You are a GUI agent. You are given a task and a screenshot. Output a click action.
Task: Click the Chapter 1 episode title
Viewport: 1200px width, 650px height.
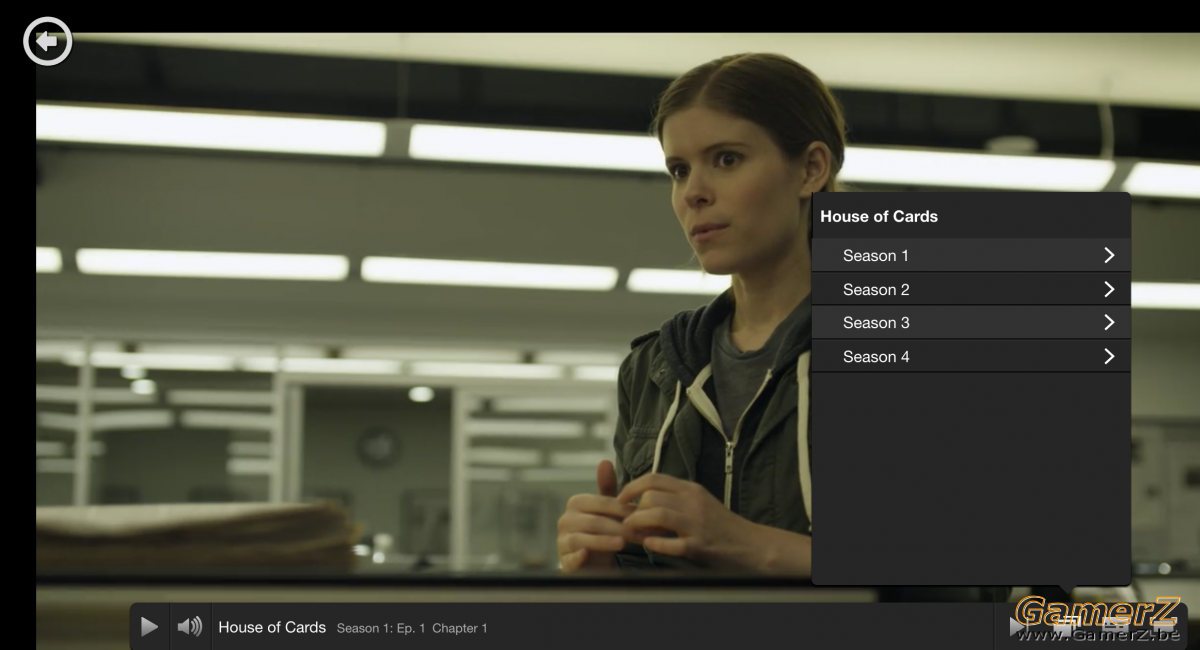coord(460,628)
